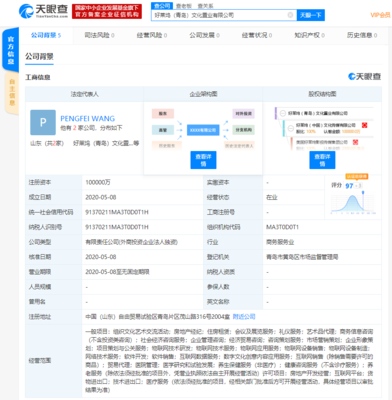392x400 pixels.
Task: Click the 对外投资 node in the structure diagram
Action: pos(244,114)
